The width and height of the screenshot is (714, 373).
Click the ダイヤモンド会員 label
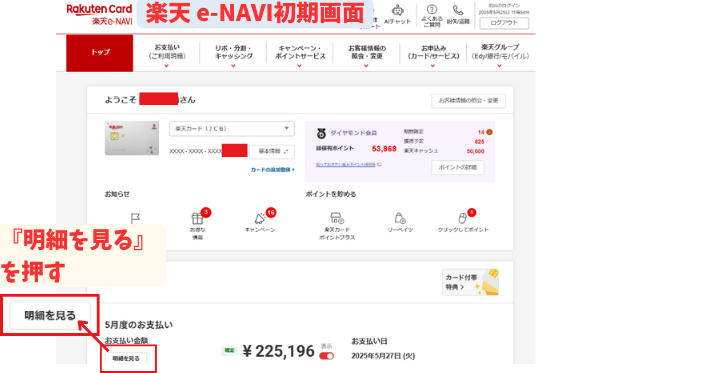tap(354, 133)
